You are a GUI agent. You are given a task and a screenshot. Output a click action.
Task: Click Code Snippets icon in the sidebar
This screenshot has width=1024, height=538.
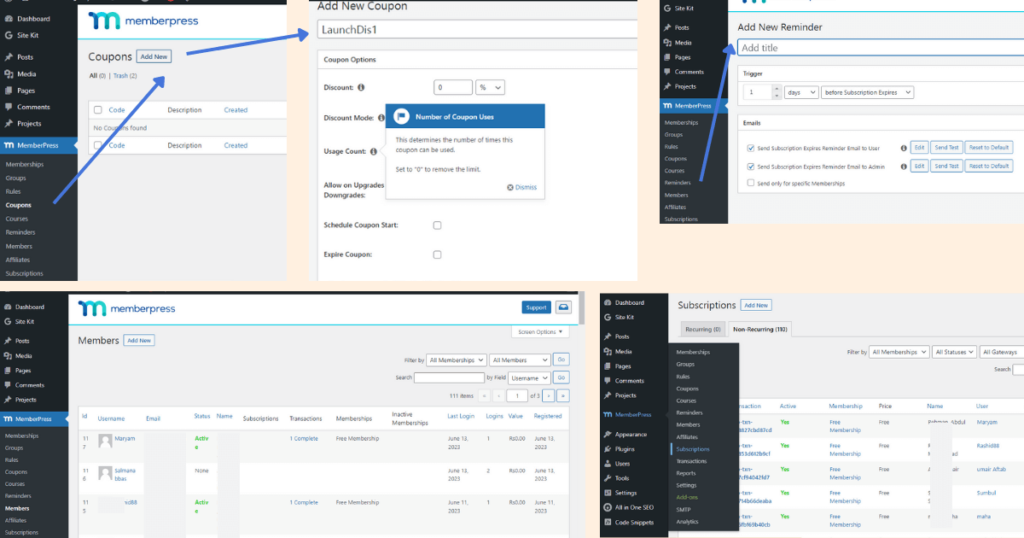coord(607,522)
